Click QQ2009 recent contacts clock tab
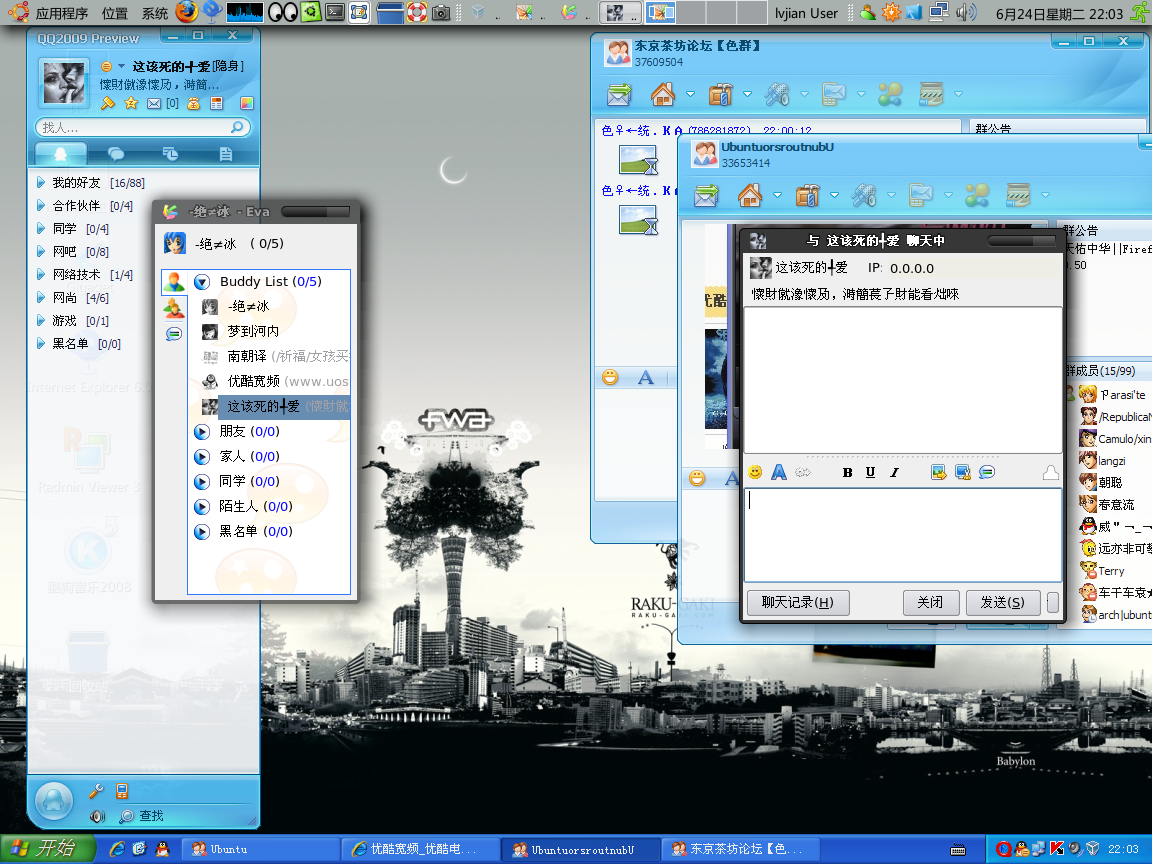The width and height of the screenshot is (1152, 864). (x=170, y=154)
